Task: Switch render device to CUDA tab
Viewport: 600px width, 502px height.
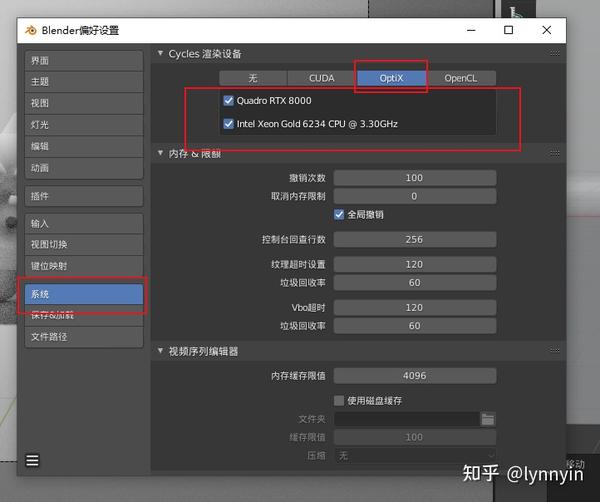Action: tap(322, 78)
